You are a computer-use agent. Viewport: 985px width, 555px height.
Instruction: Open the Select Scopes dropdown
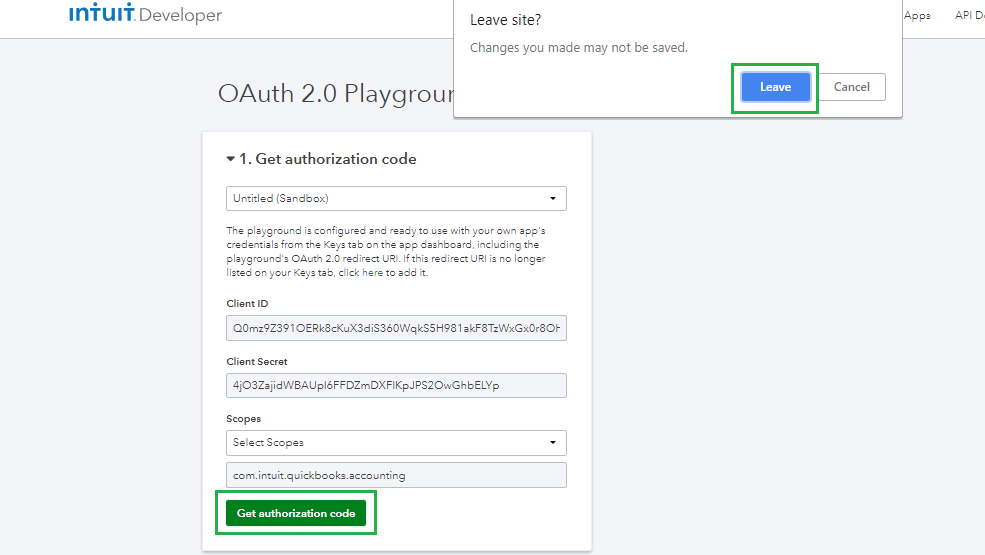tap(396, 442)
